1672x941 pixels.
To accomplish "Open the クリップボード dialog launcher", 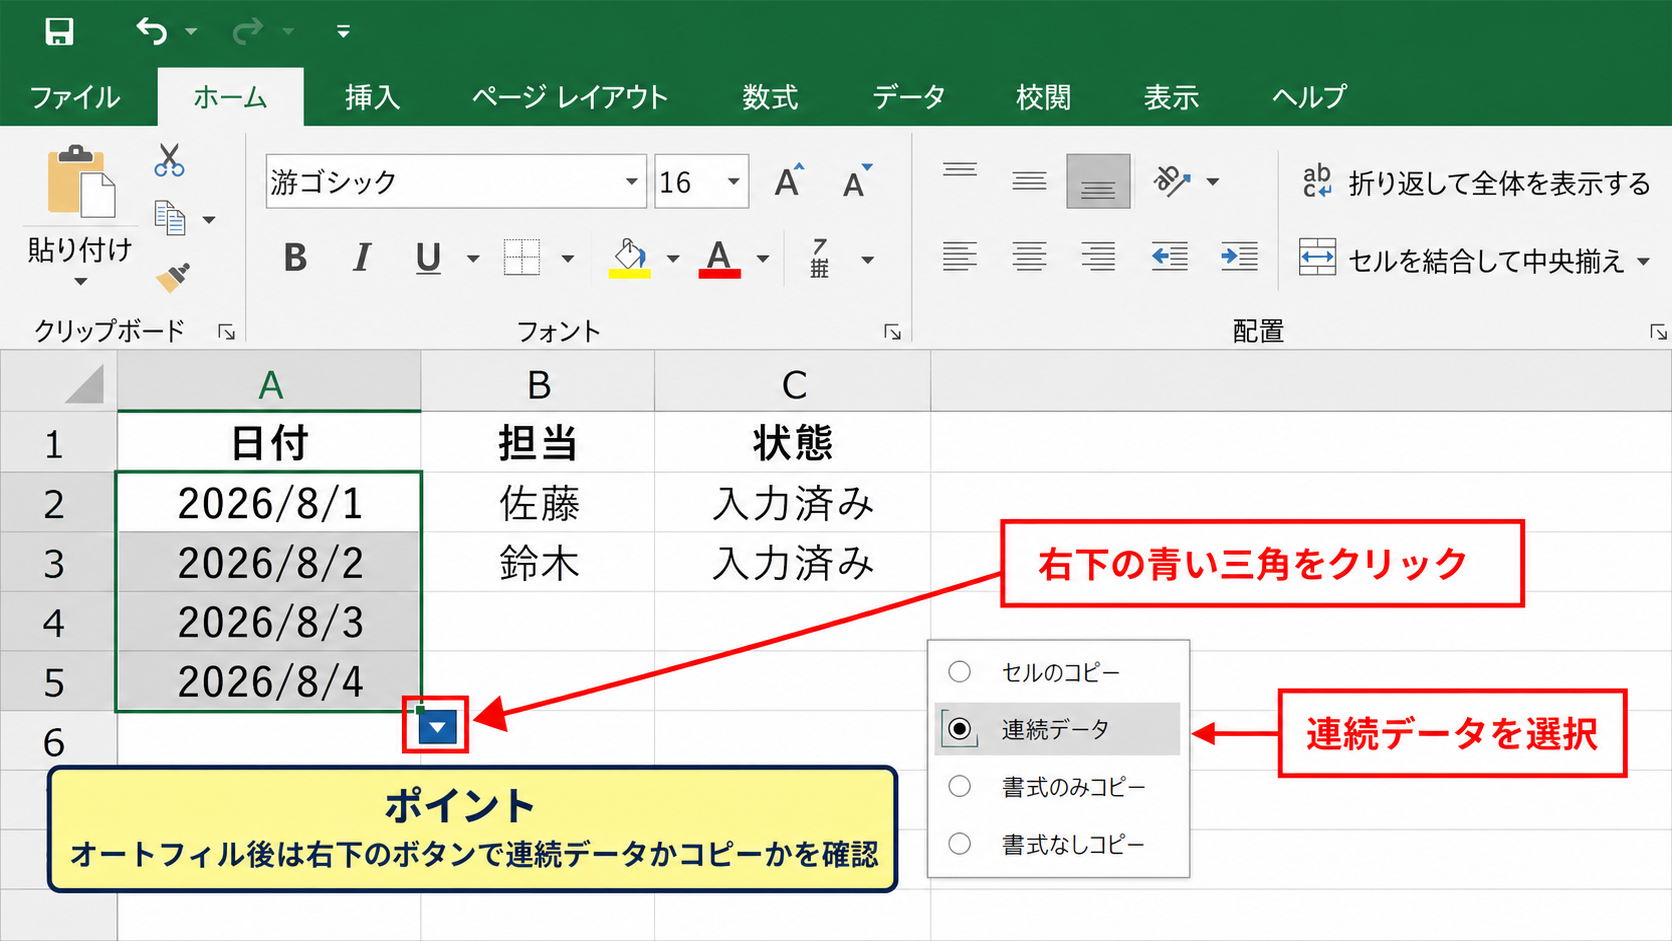I will 227,332.
